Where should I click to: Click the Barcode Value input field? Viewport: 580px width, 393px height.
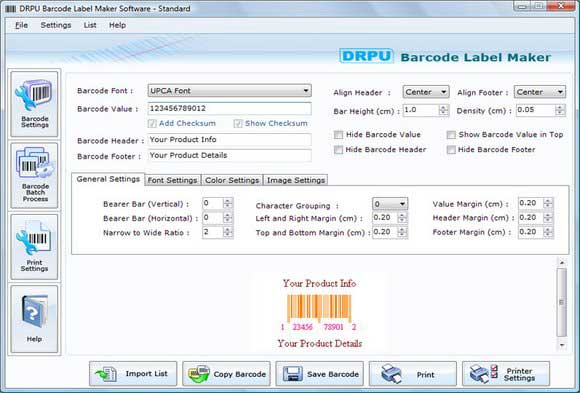point(229,108)
